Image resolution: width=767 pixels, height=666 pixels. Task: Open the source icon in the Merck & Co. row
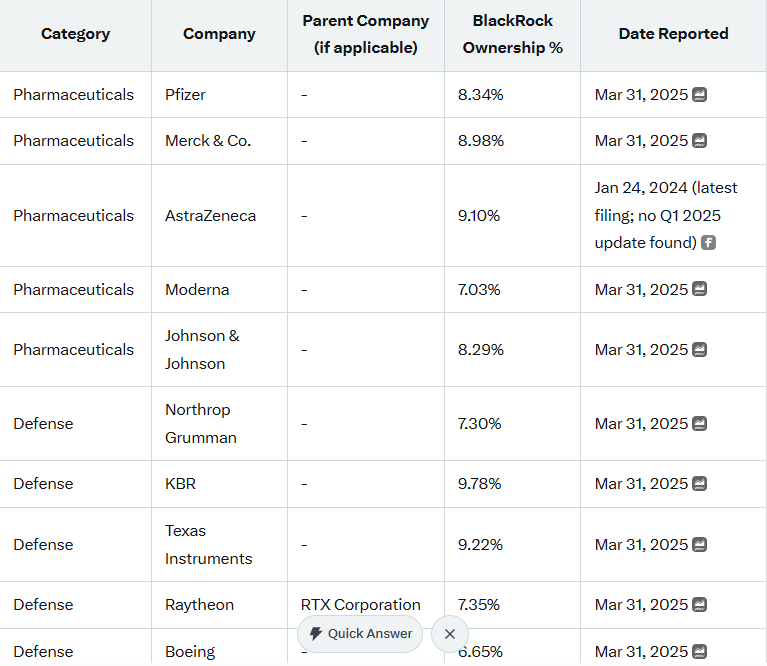(x=700, y=141)
